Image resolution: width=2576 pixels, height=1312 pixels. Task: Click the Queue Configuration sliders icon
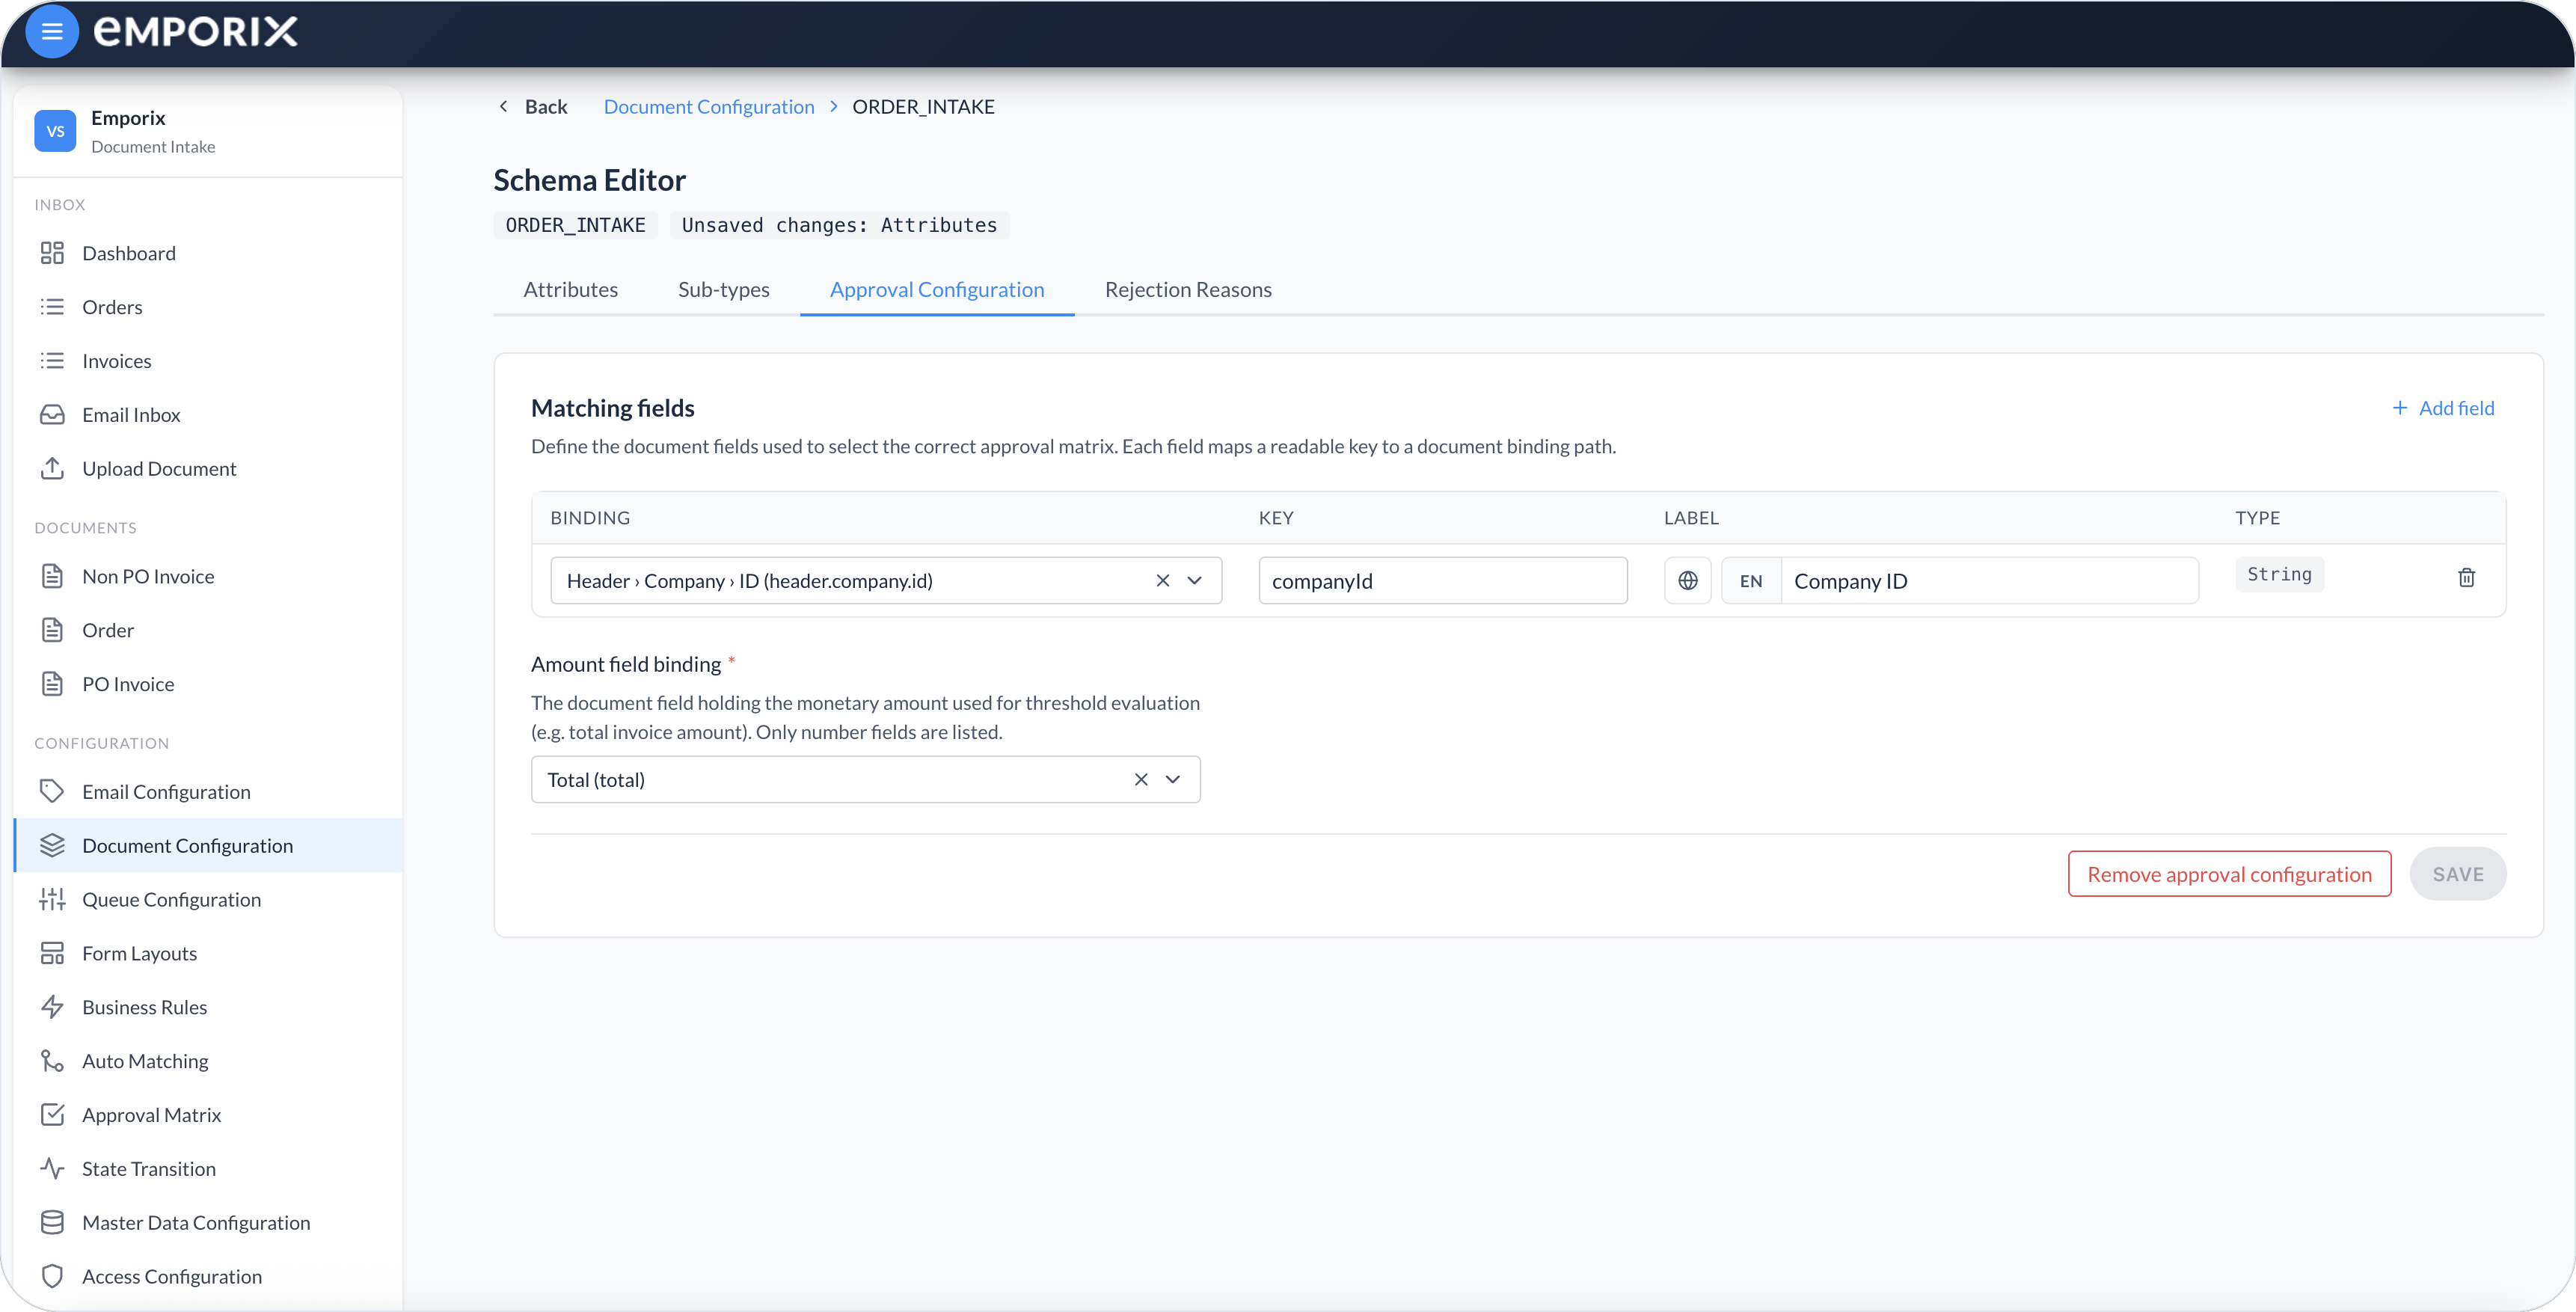click(52, 899)
